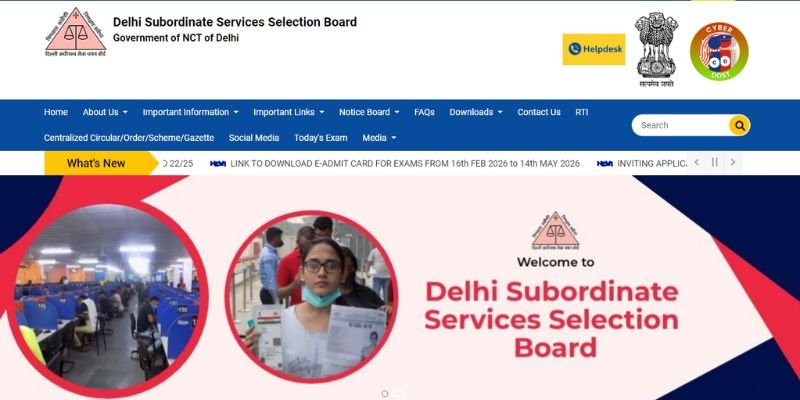
Task: Click the DSSSB triangular logo in header
Action: (x=76, y=32)
